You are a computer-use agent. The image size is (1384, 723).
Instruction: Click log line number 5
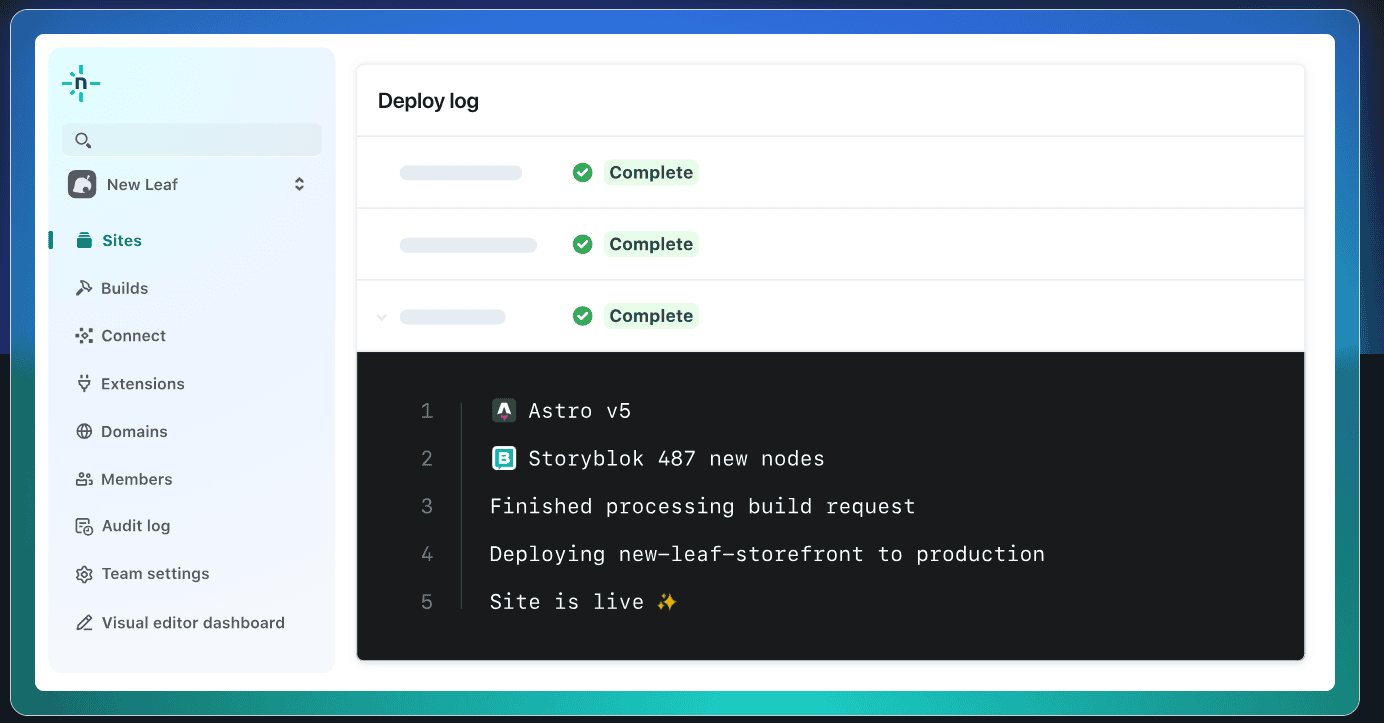(427, 602)
